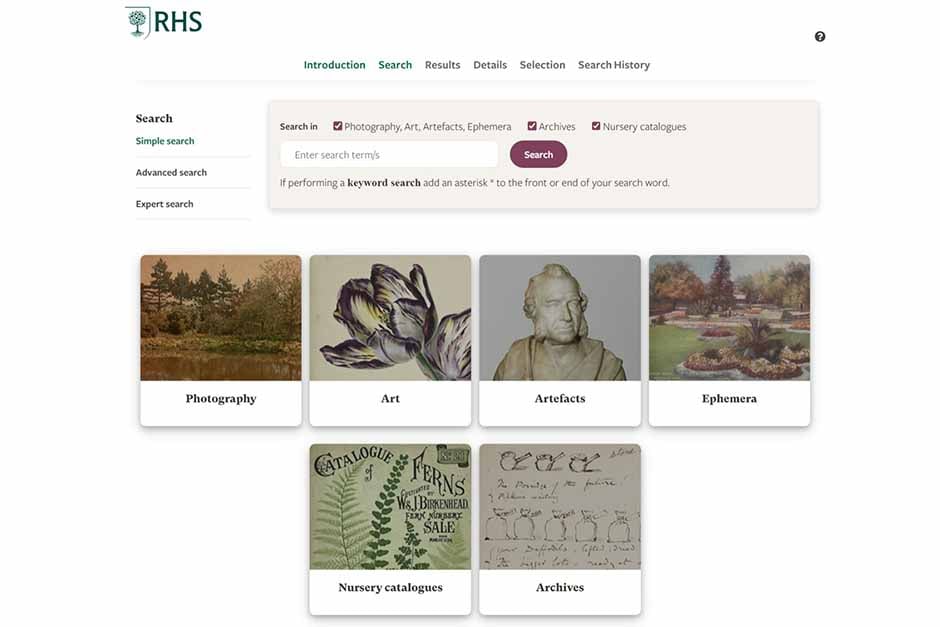Open Advanced search in the sidebar

(x=171, y=173)
